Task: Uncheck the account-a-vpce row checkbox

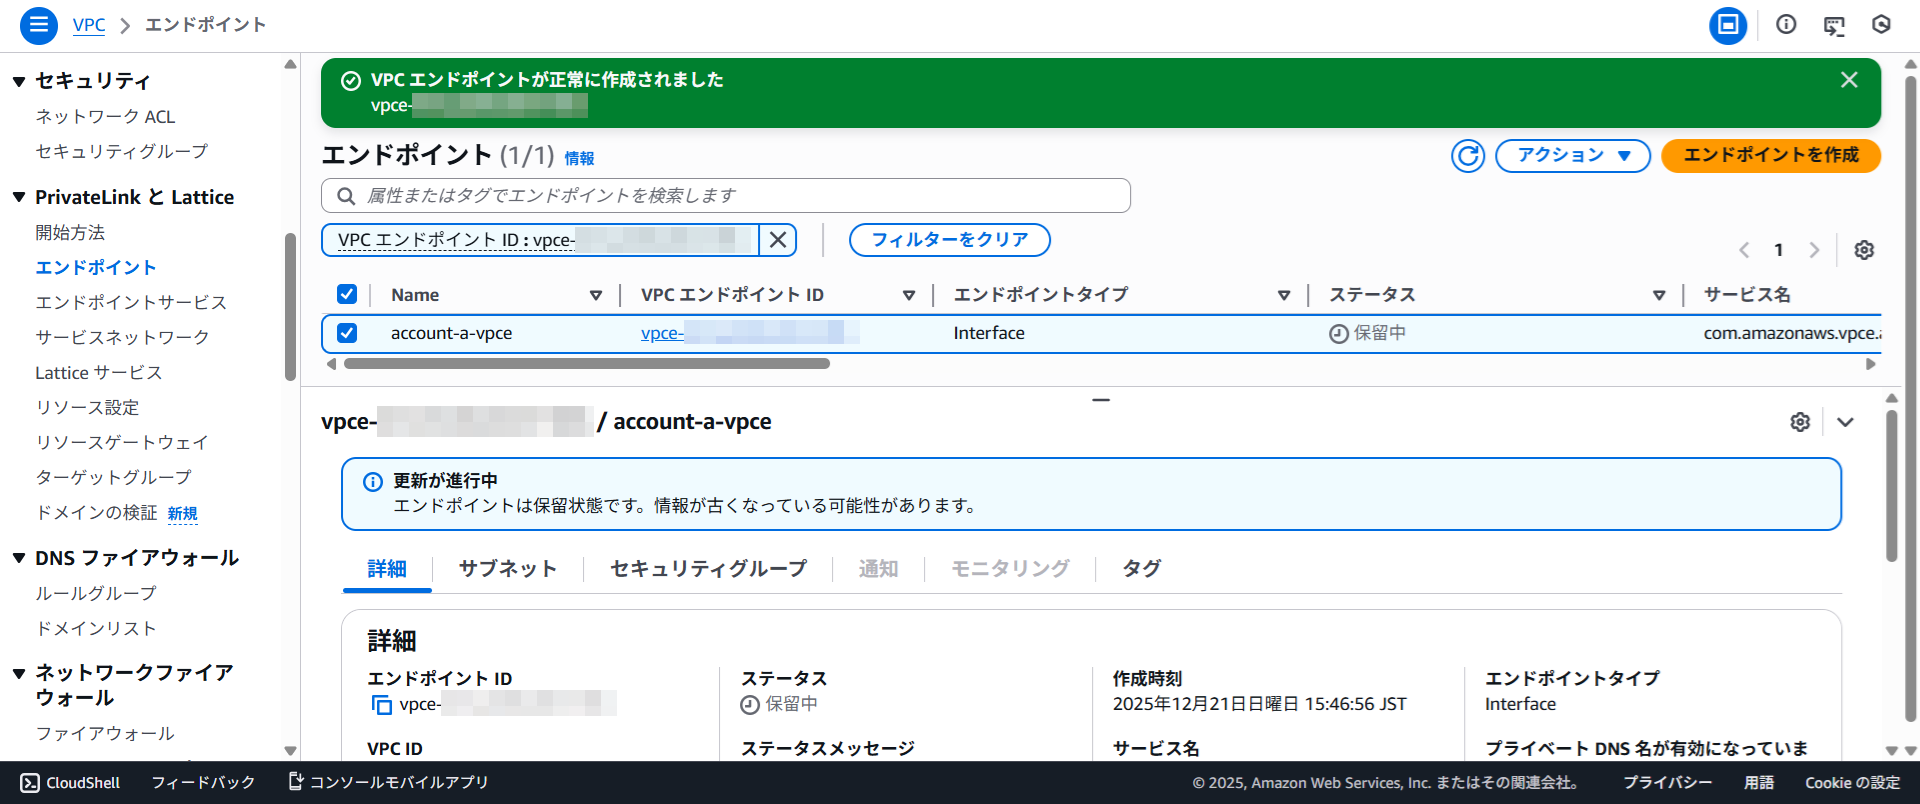Action: pyautogui.click(x=347, y=333)
